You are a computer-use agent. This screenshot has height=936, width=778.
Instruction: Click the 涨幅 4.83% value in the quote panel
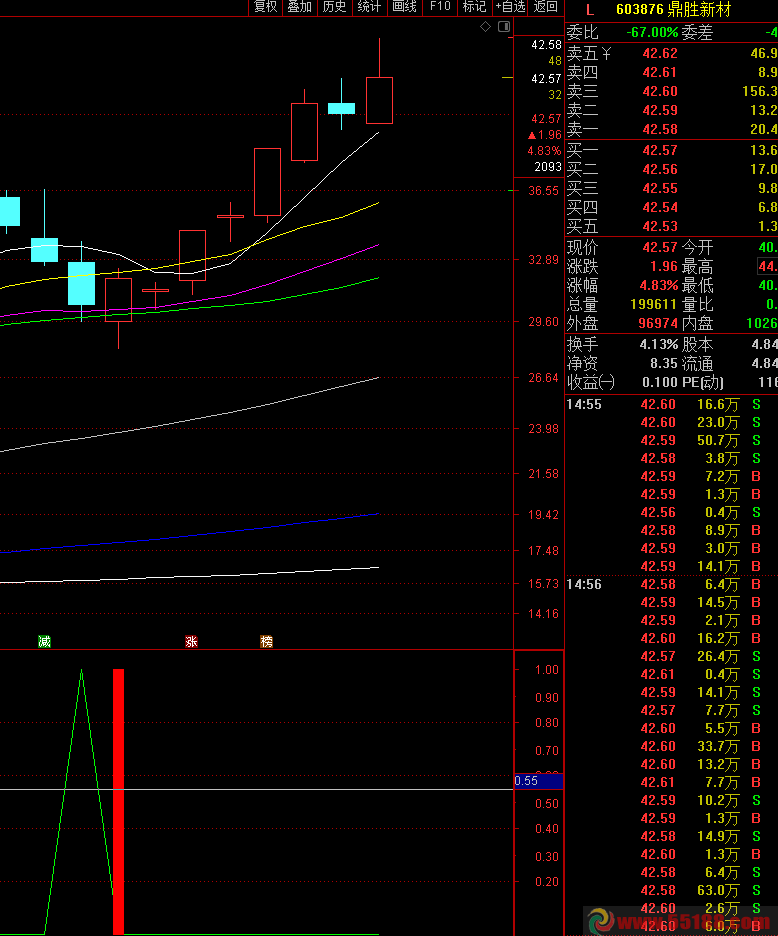click(659, 286)
